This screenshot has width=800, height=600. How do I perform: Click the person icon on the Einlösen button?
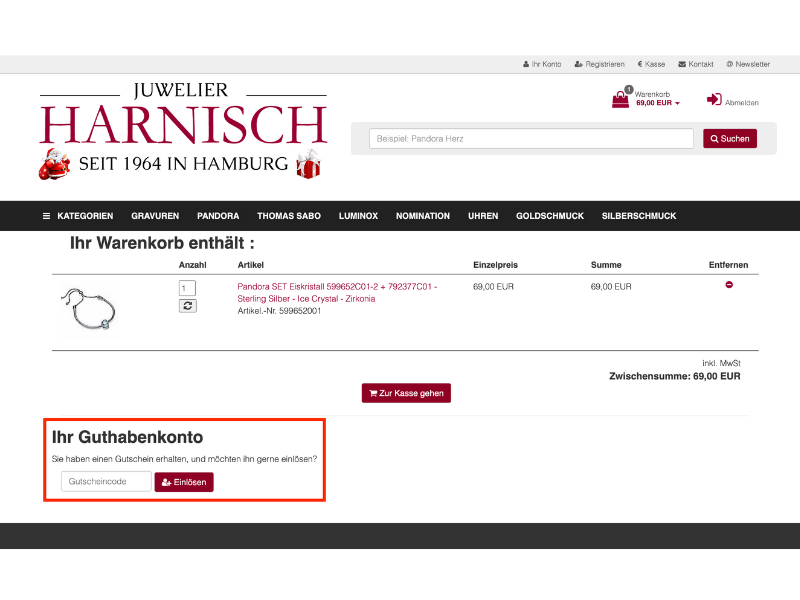click(x=165, y=482)
